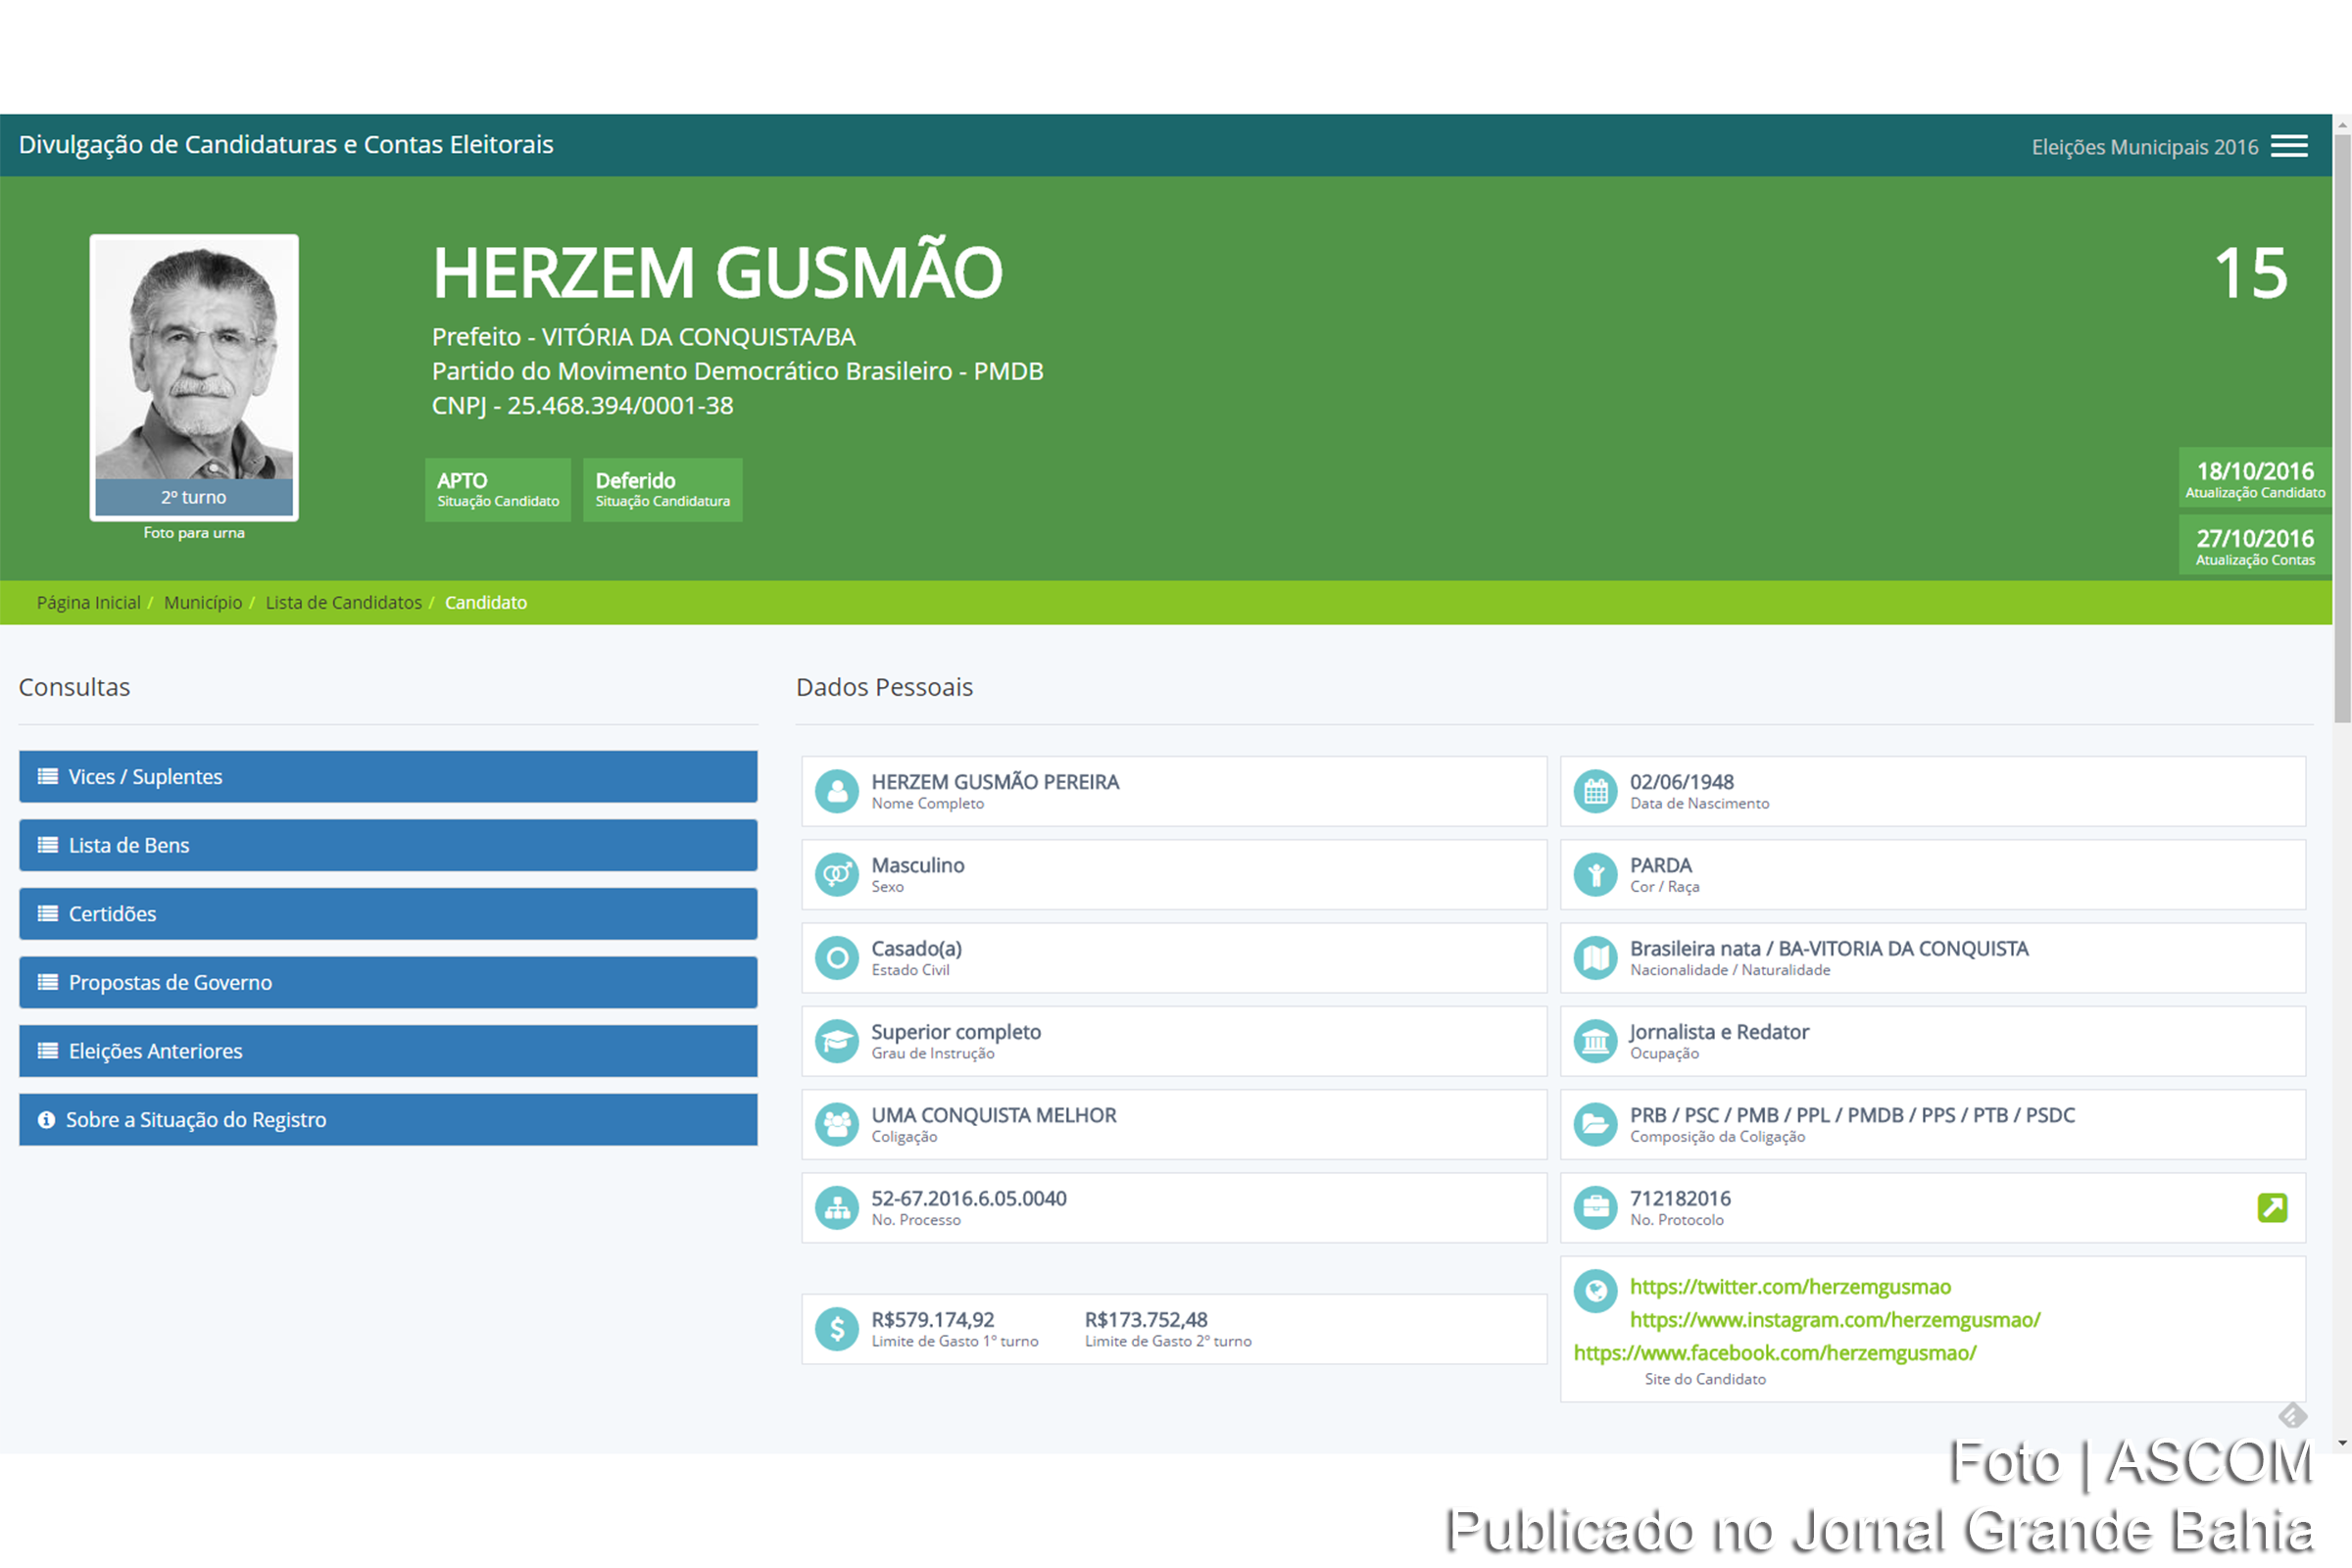The height and width of the screenshot is (1568, 2352).
Task: Click the building icon beside Jornalista e Redator
Action: click(1595, 1041)
